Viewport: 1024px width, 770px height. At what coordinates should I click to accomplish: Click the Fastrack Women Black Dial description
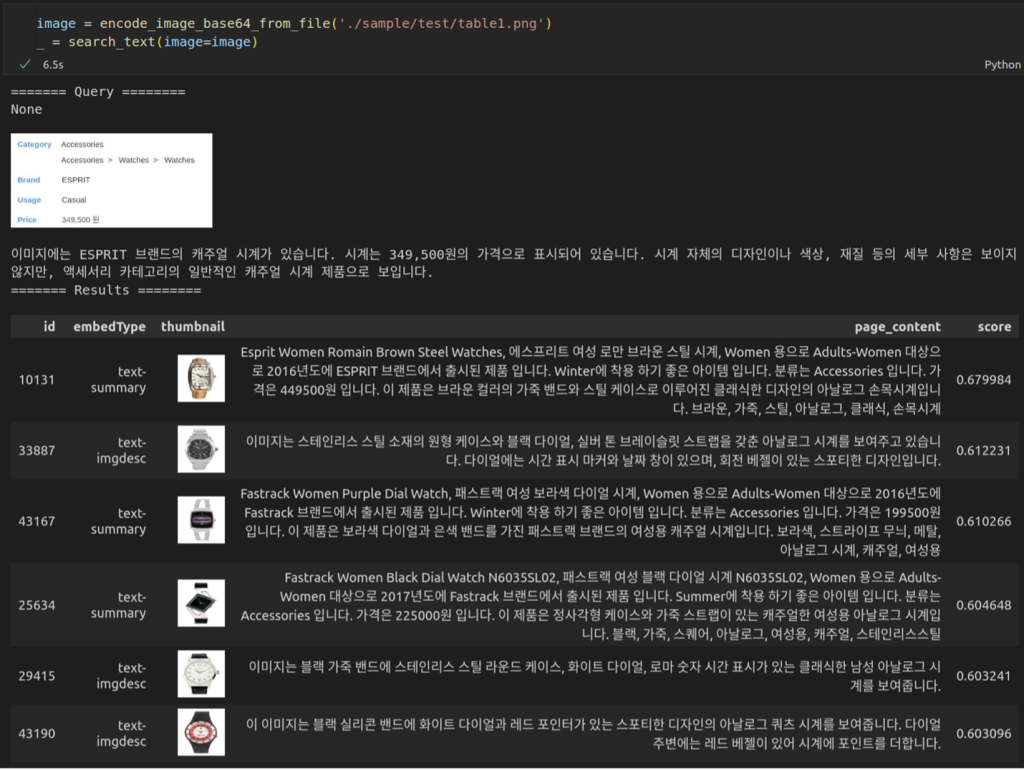click(590, 605)
